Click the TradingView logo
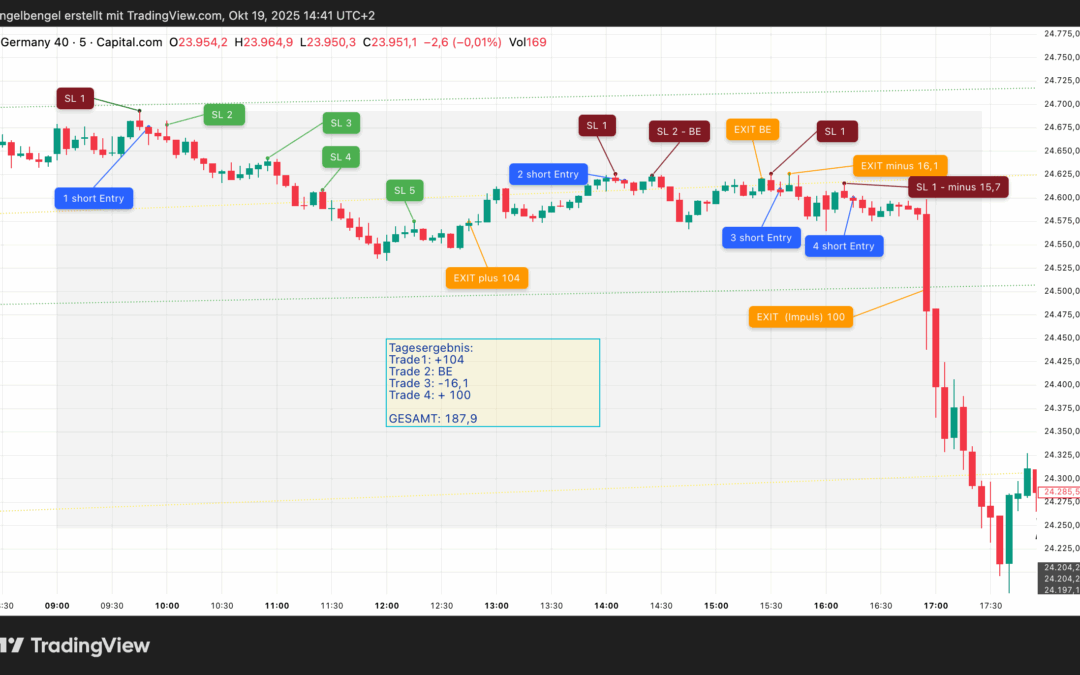Image resolution: width=1080 pixels, height=675 pixels. click(x=75, y=646)
